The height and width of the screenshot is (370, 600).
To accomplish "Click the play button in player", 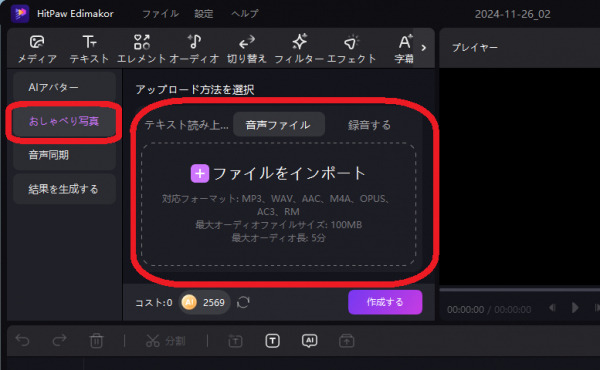I will click(x=575, y=308).
